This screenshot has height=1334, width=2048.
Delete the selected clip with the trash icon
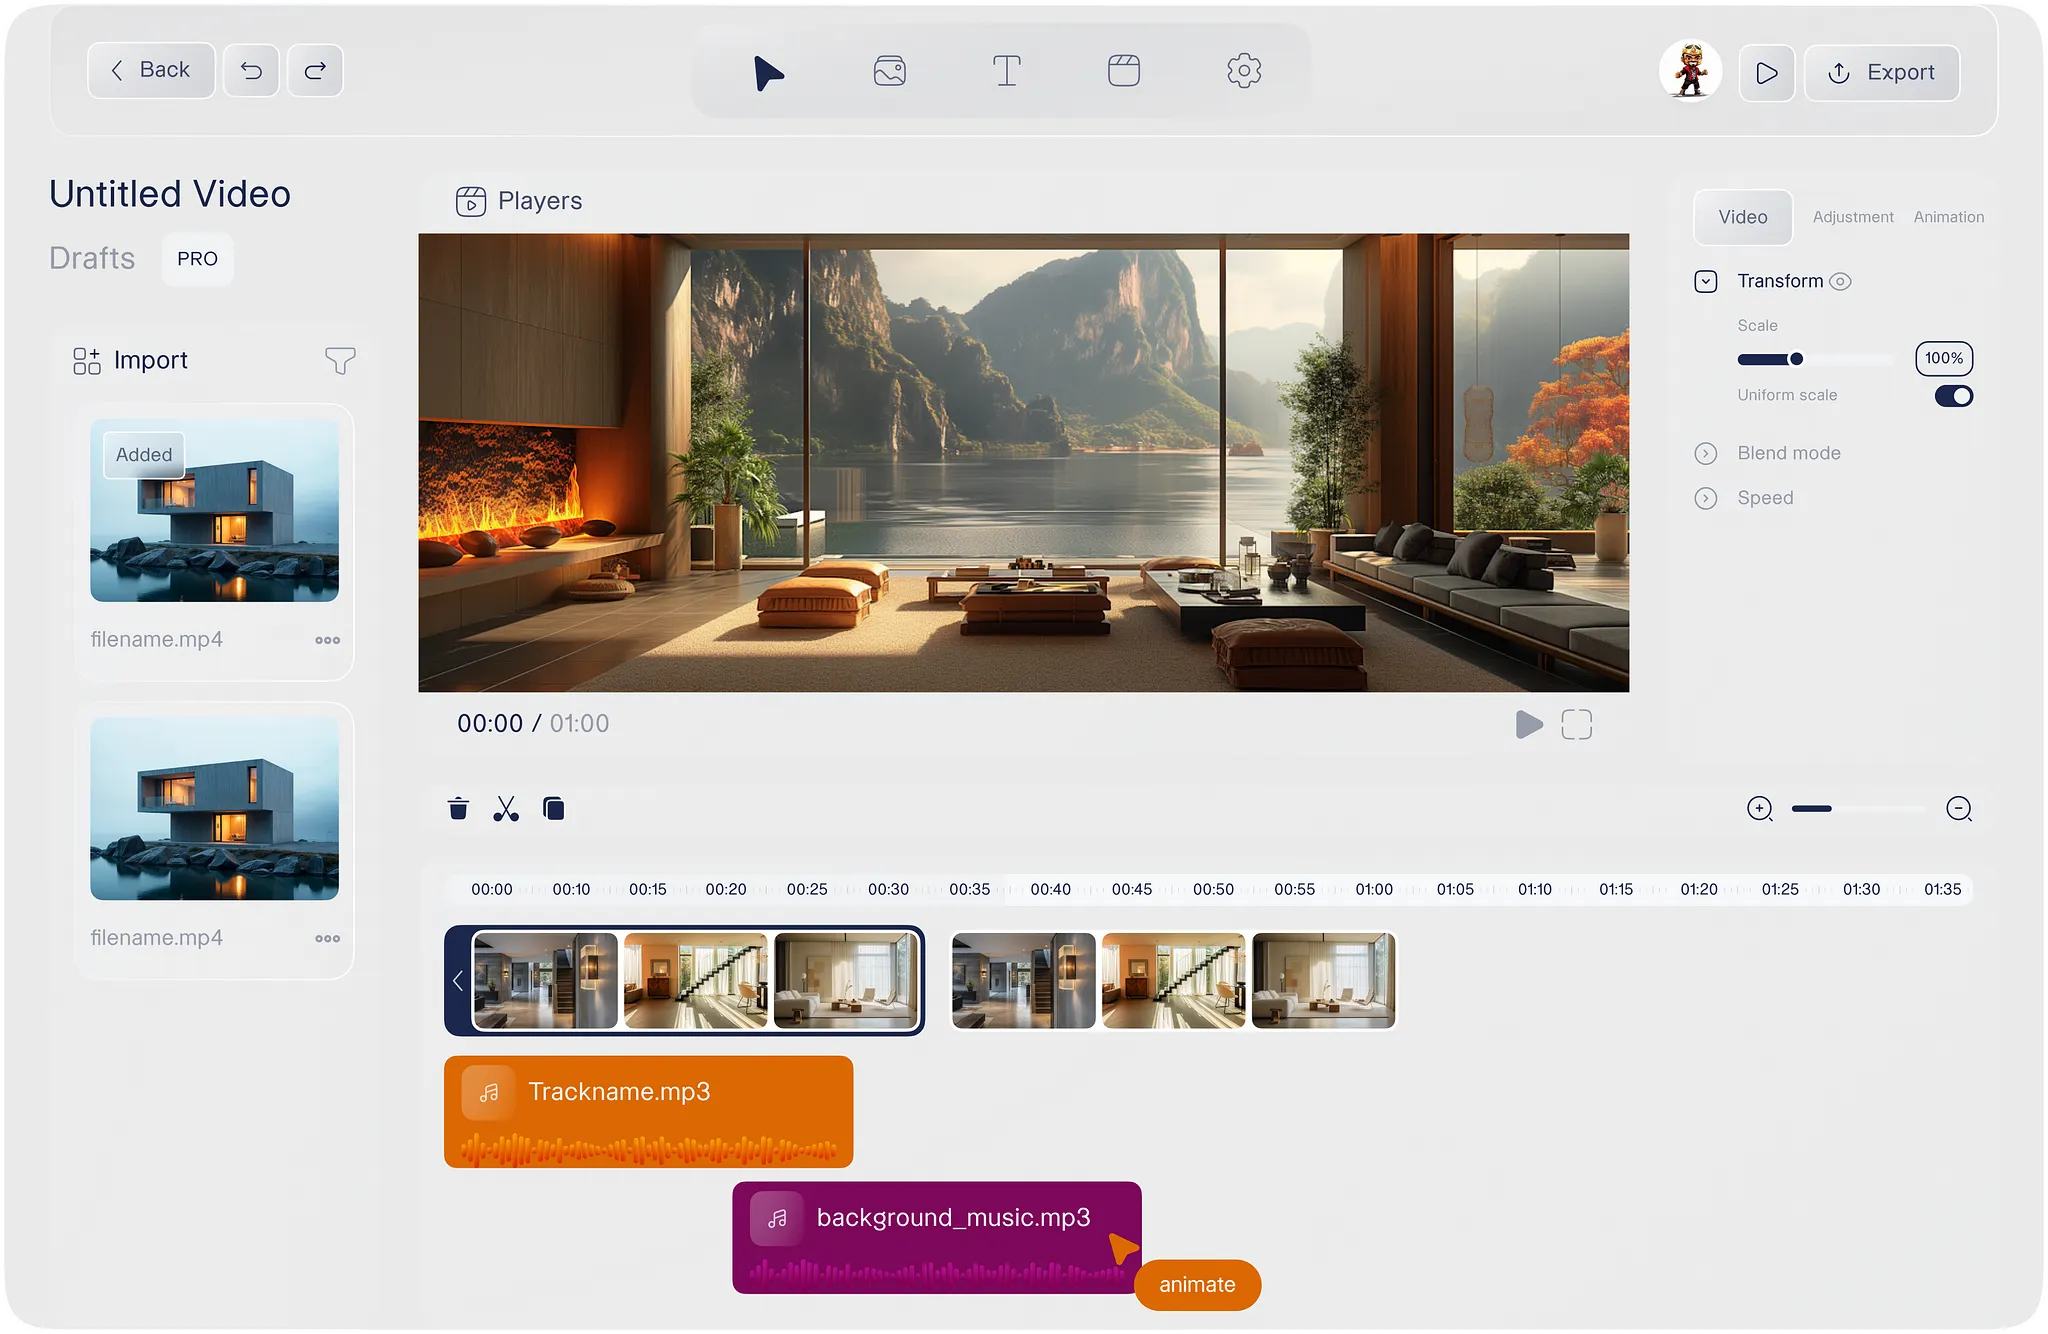pos(459,809)
